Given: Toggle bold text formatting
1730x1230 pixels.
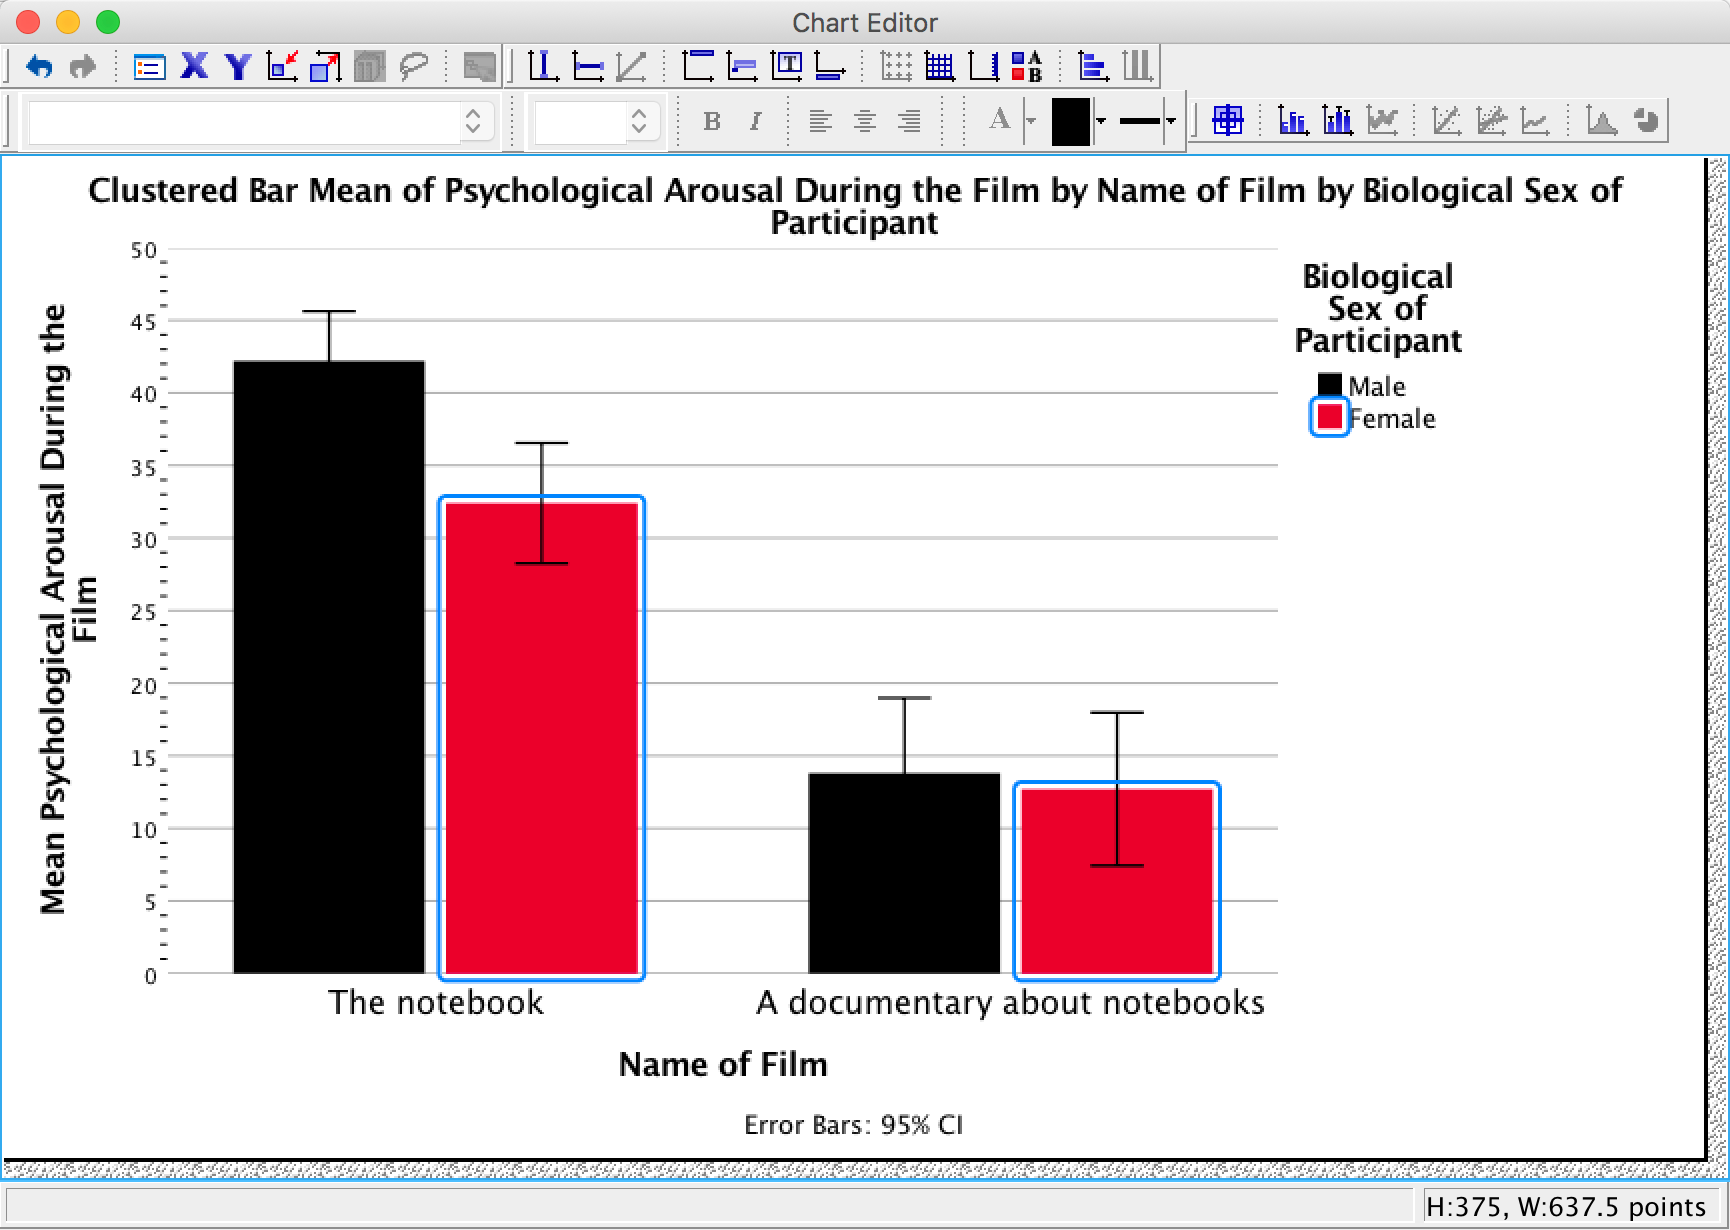Looking at the screenshot, I should point(711,121).
